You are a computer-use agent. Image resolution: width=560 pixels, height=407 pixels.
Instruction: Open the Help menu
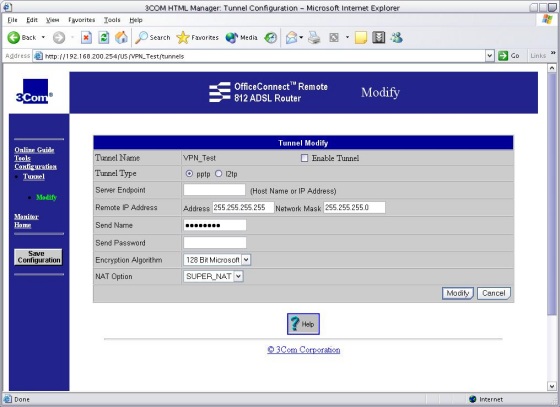pos(136,20)
